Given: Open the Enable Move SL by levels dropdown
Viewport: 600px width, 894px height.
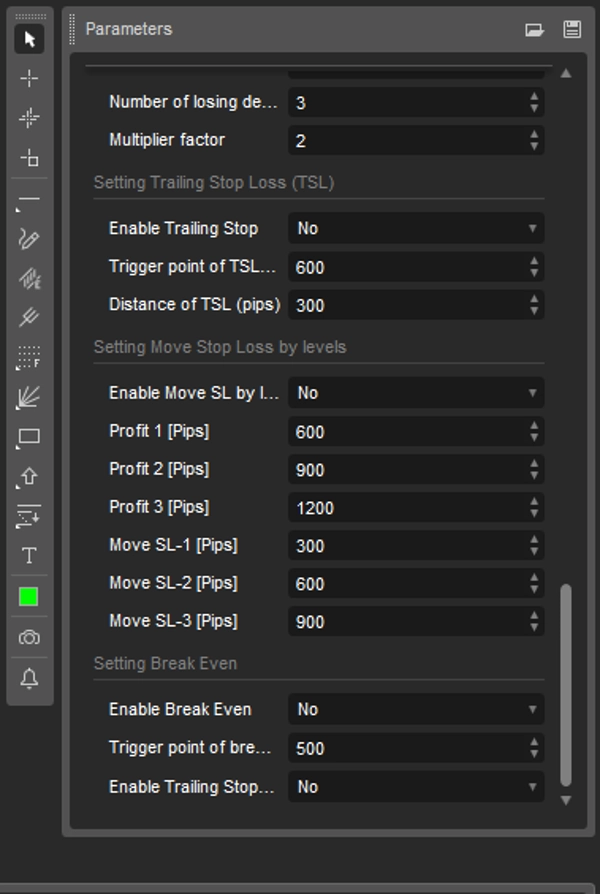Looking at the screenshot, I should pos(416,393).
